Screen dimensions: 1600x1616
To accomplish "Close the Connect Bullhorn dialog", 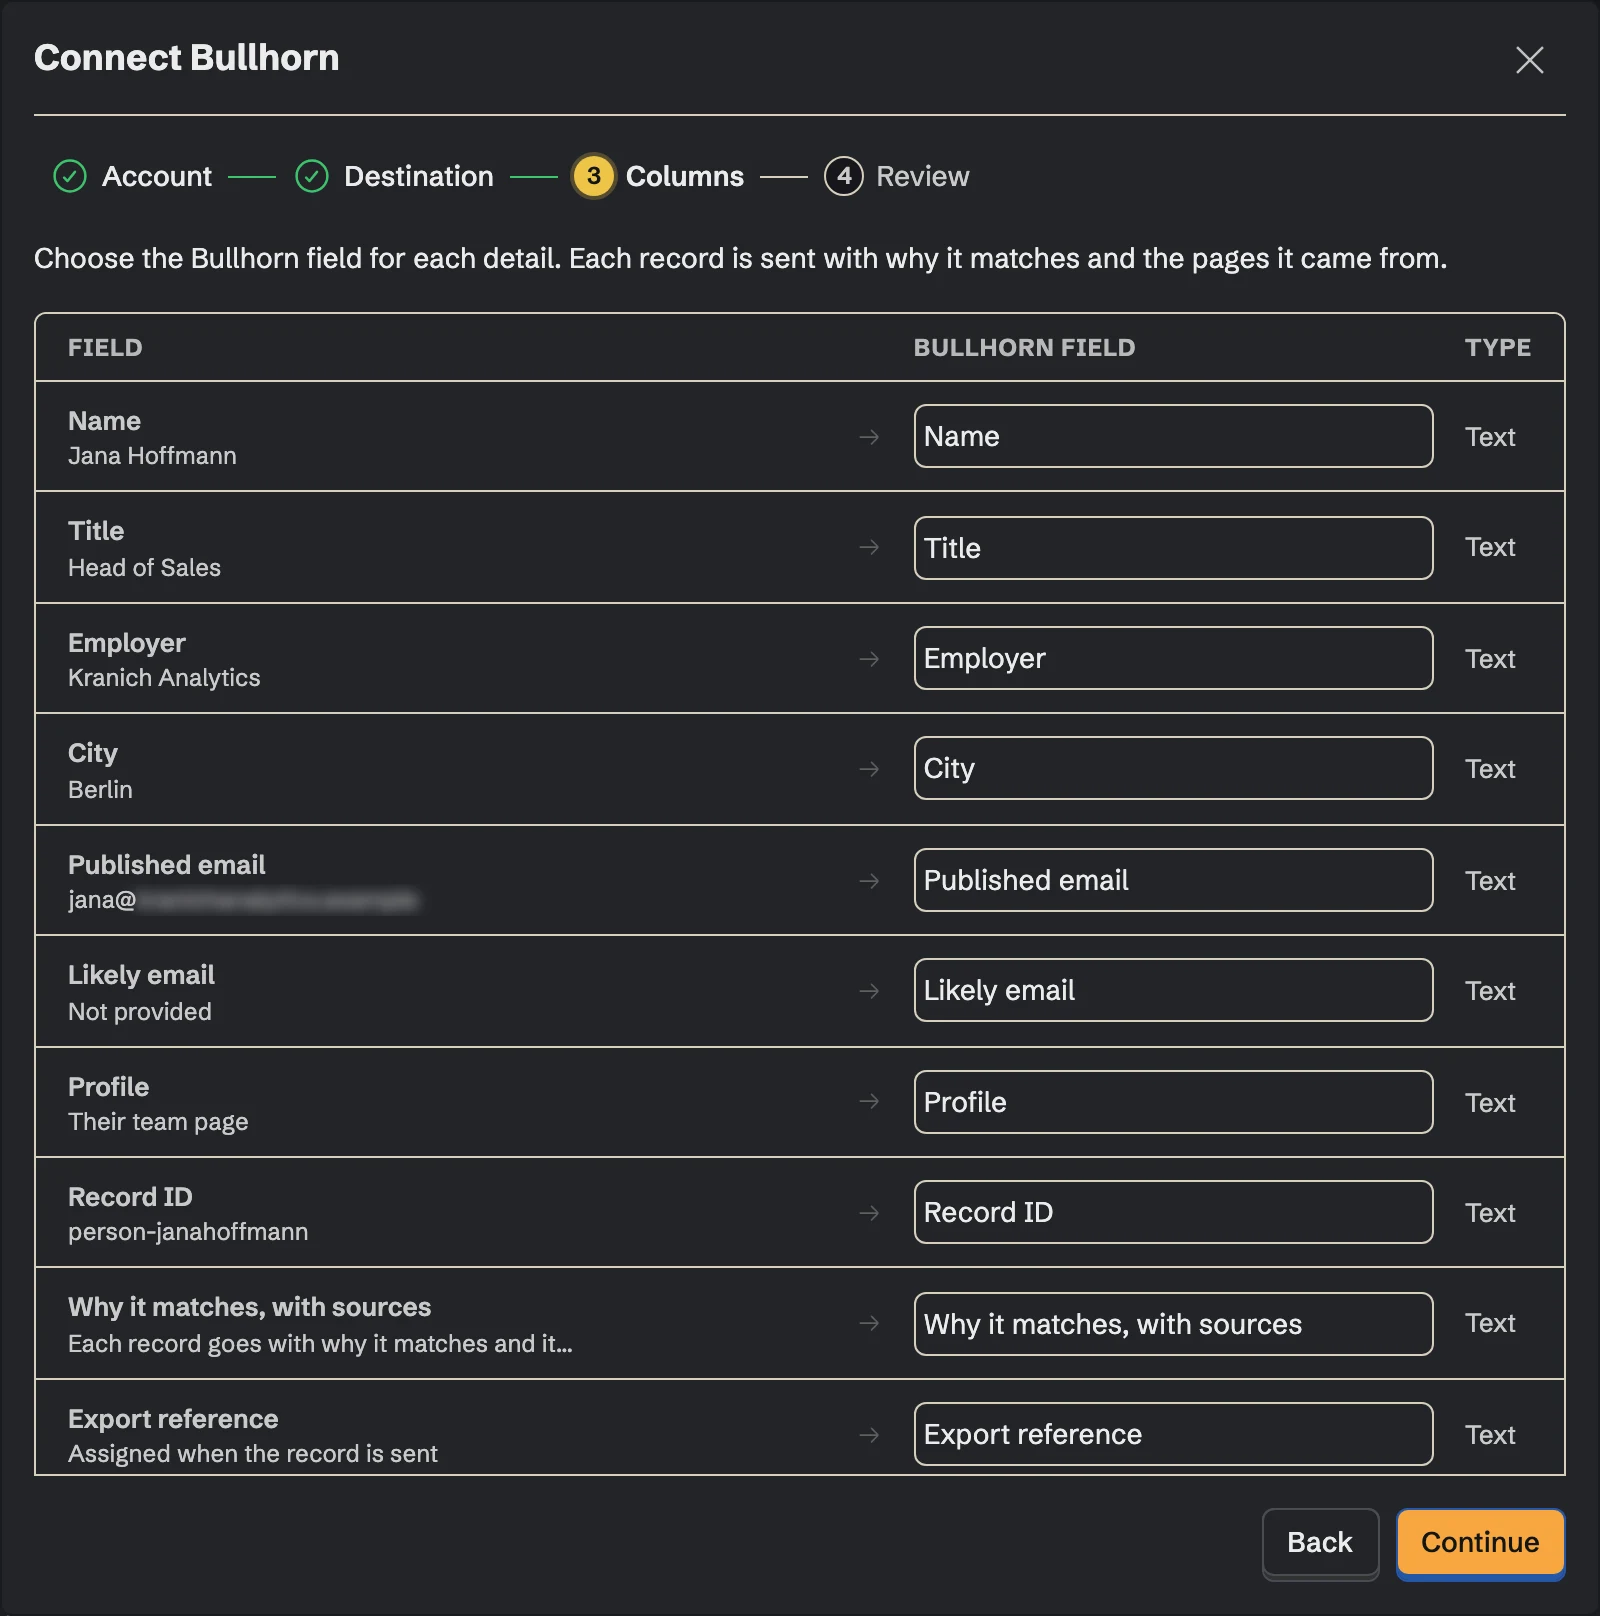I will 1529,60.
